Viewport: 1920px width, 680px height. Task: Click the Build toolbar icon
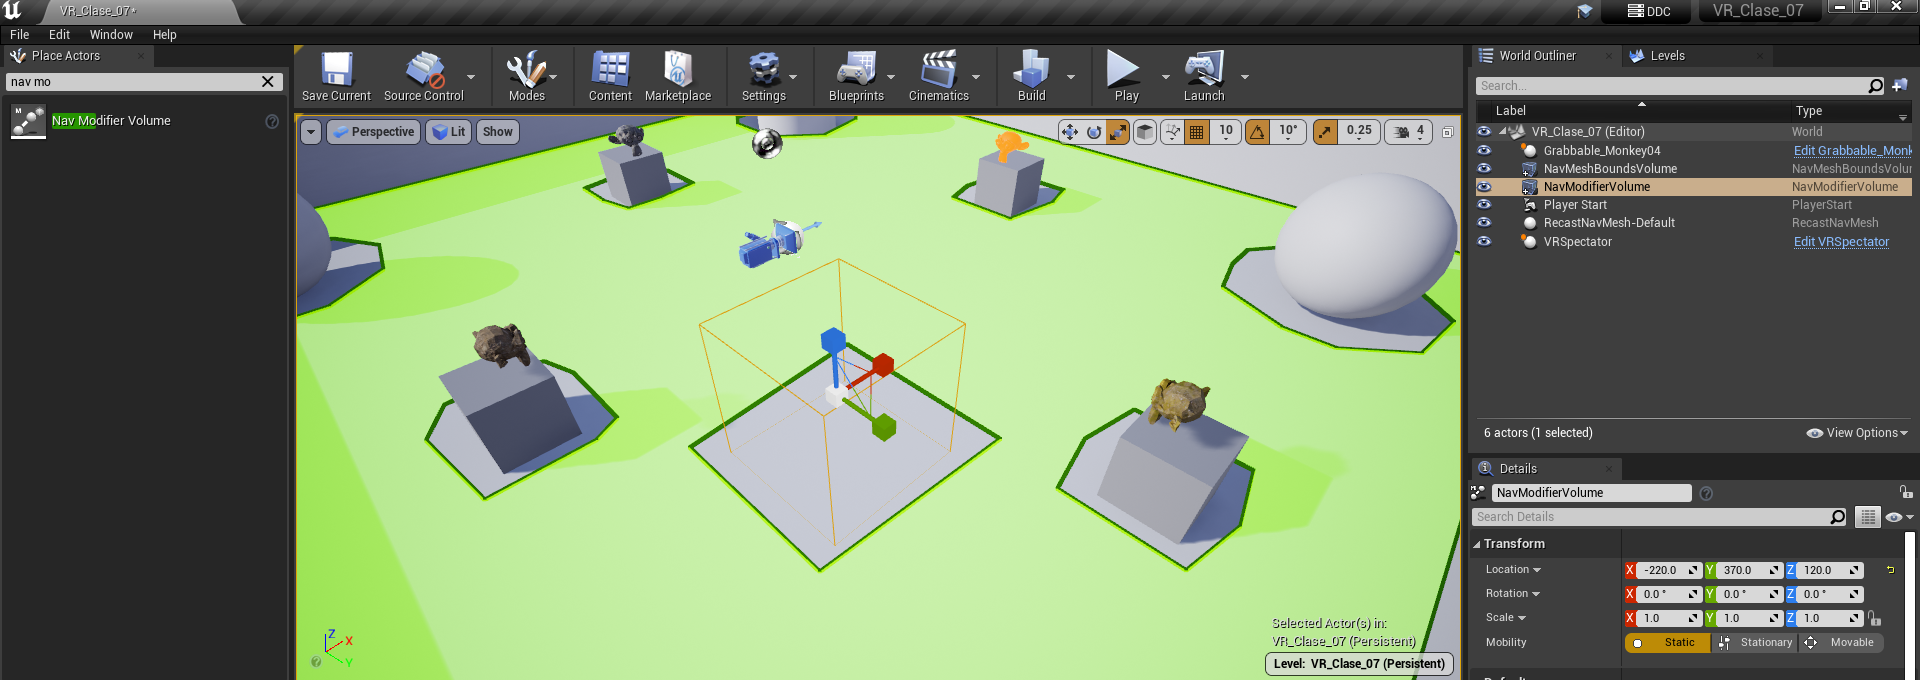[1031, 69]
